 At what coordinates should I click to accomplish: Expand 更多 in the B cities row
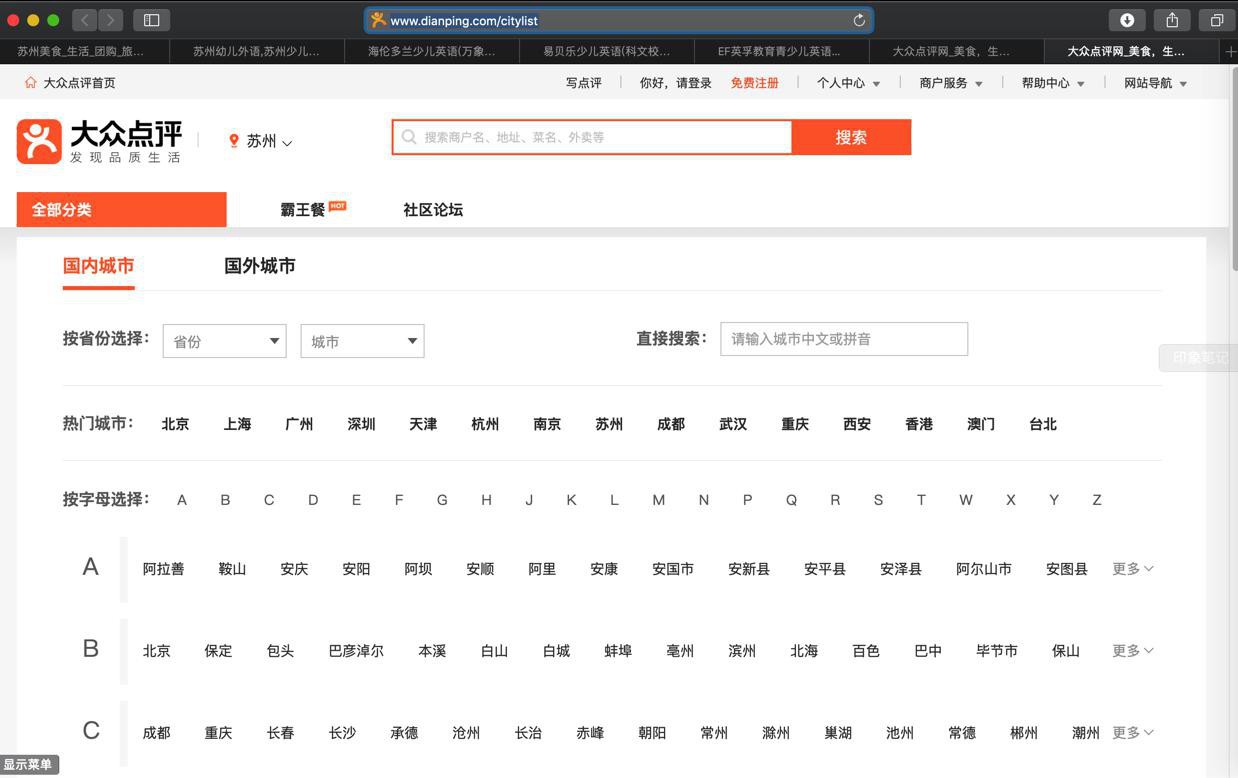[1133, 651]
